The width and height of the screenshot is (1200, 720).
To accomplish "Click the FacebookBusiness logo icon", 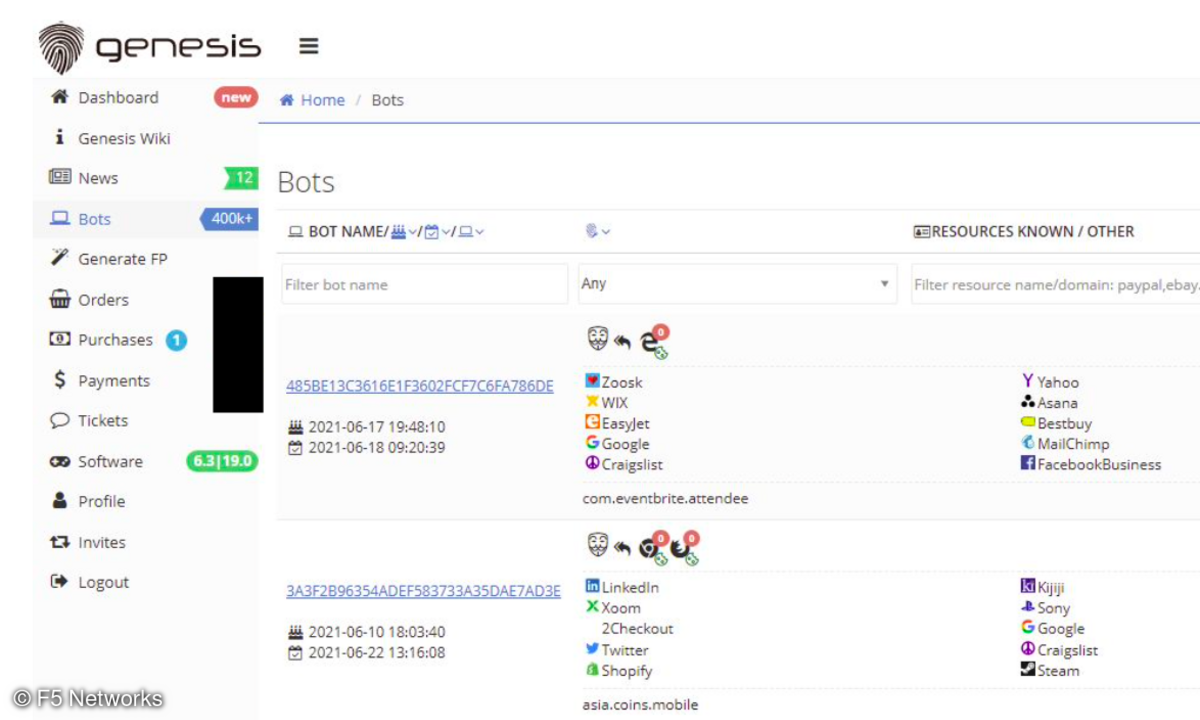I will click(x=1027, y=463).
